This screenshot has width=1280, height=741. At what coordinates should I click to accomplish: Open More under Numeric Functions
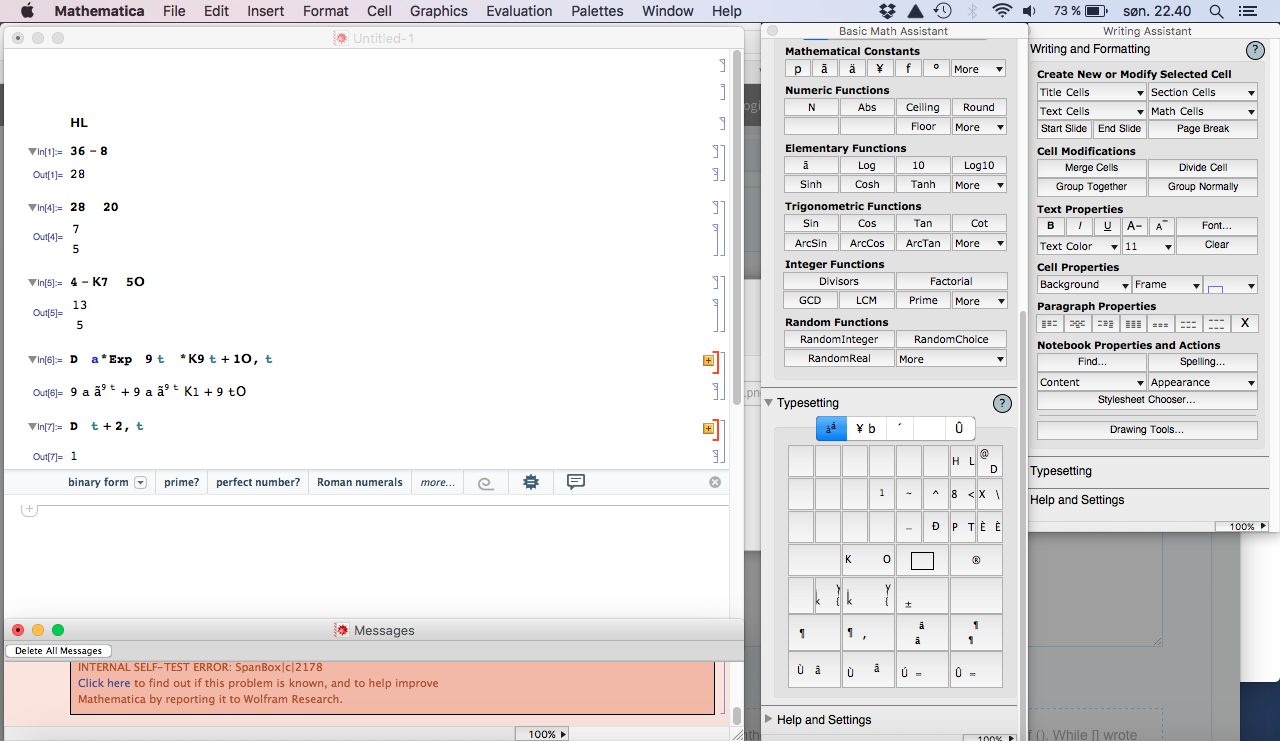coord(978,127)
